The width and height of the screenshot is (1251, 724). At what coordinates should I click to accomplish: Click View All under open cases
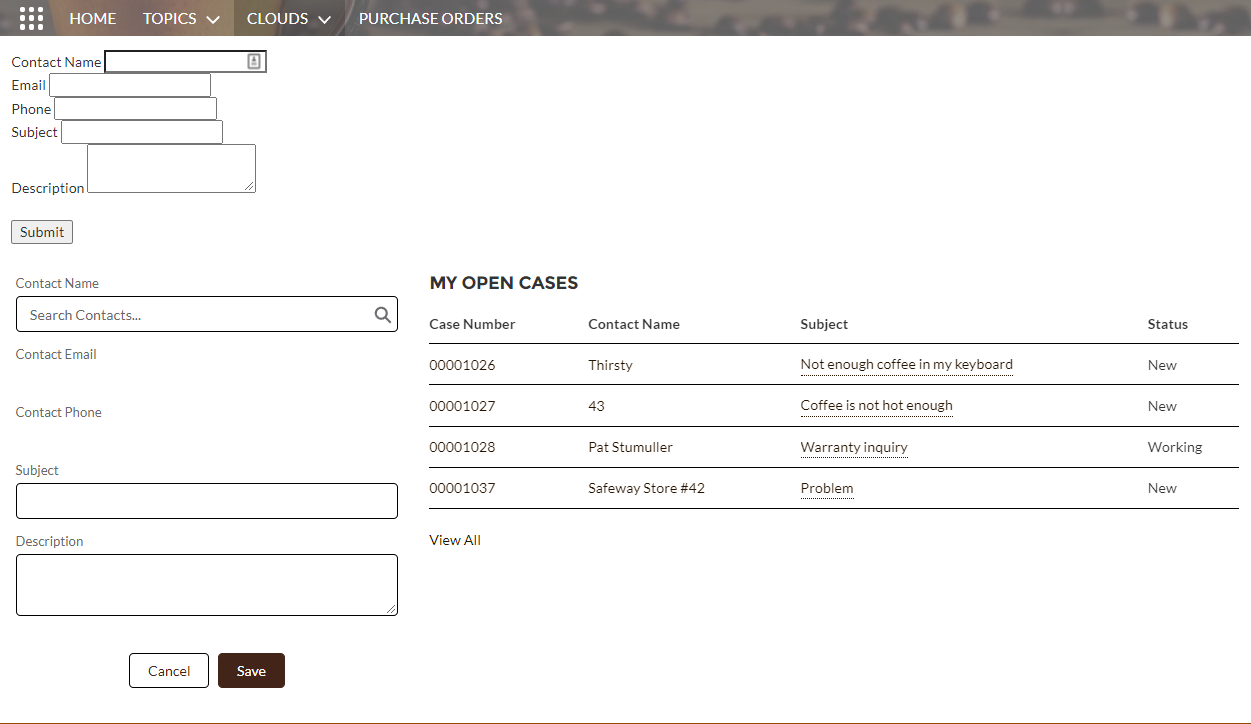pyautogui.click(x=455, y=540)
